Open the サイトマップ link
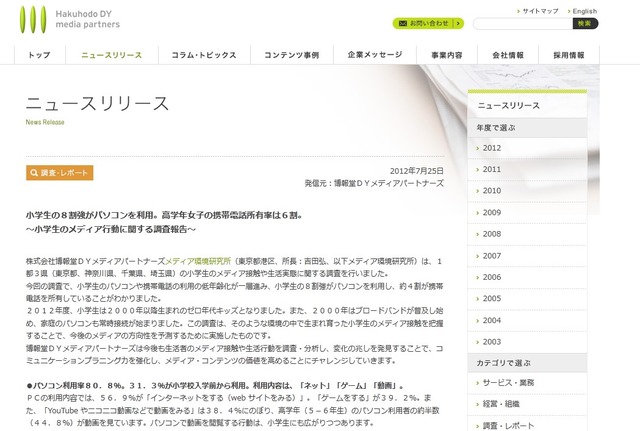 [x=540, y=11]
